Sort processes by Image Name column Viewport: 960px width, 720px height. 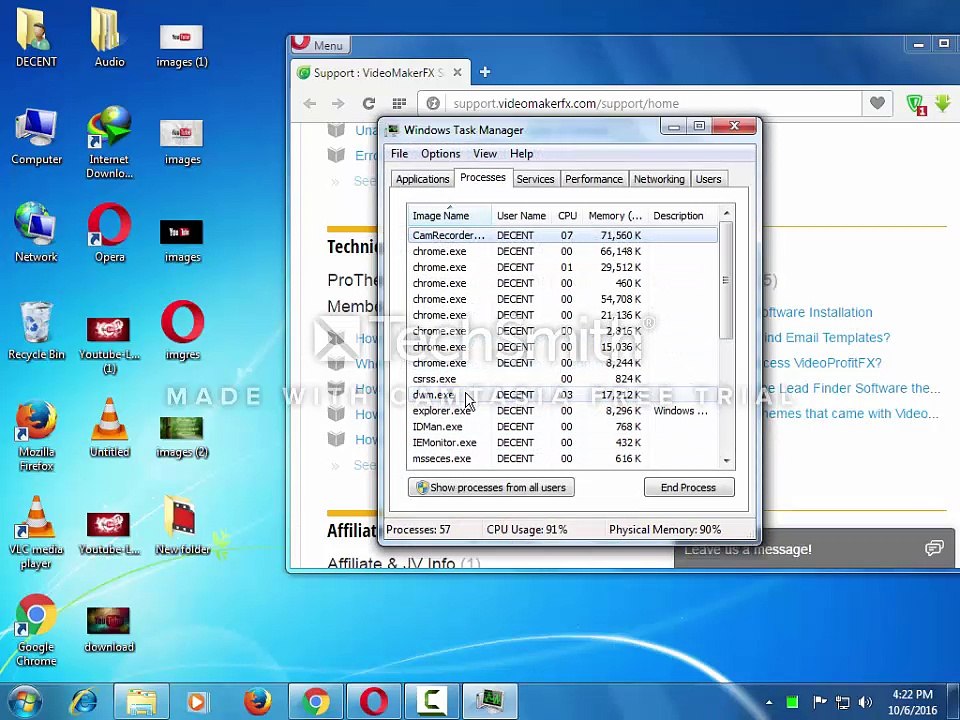pos(449,216)
